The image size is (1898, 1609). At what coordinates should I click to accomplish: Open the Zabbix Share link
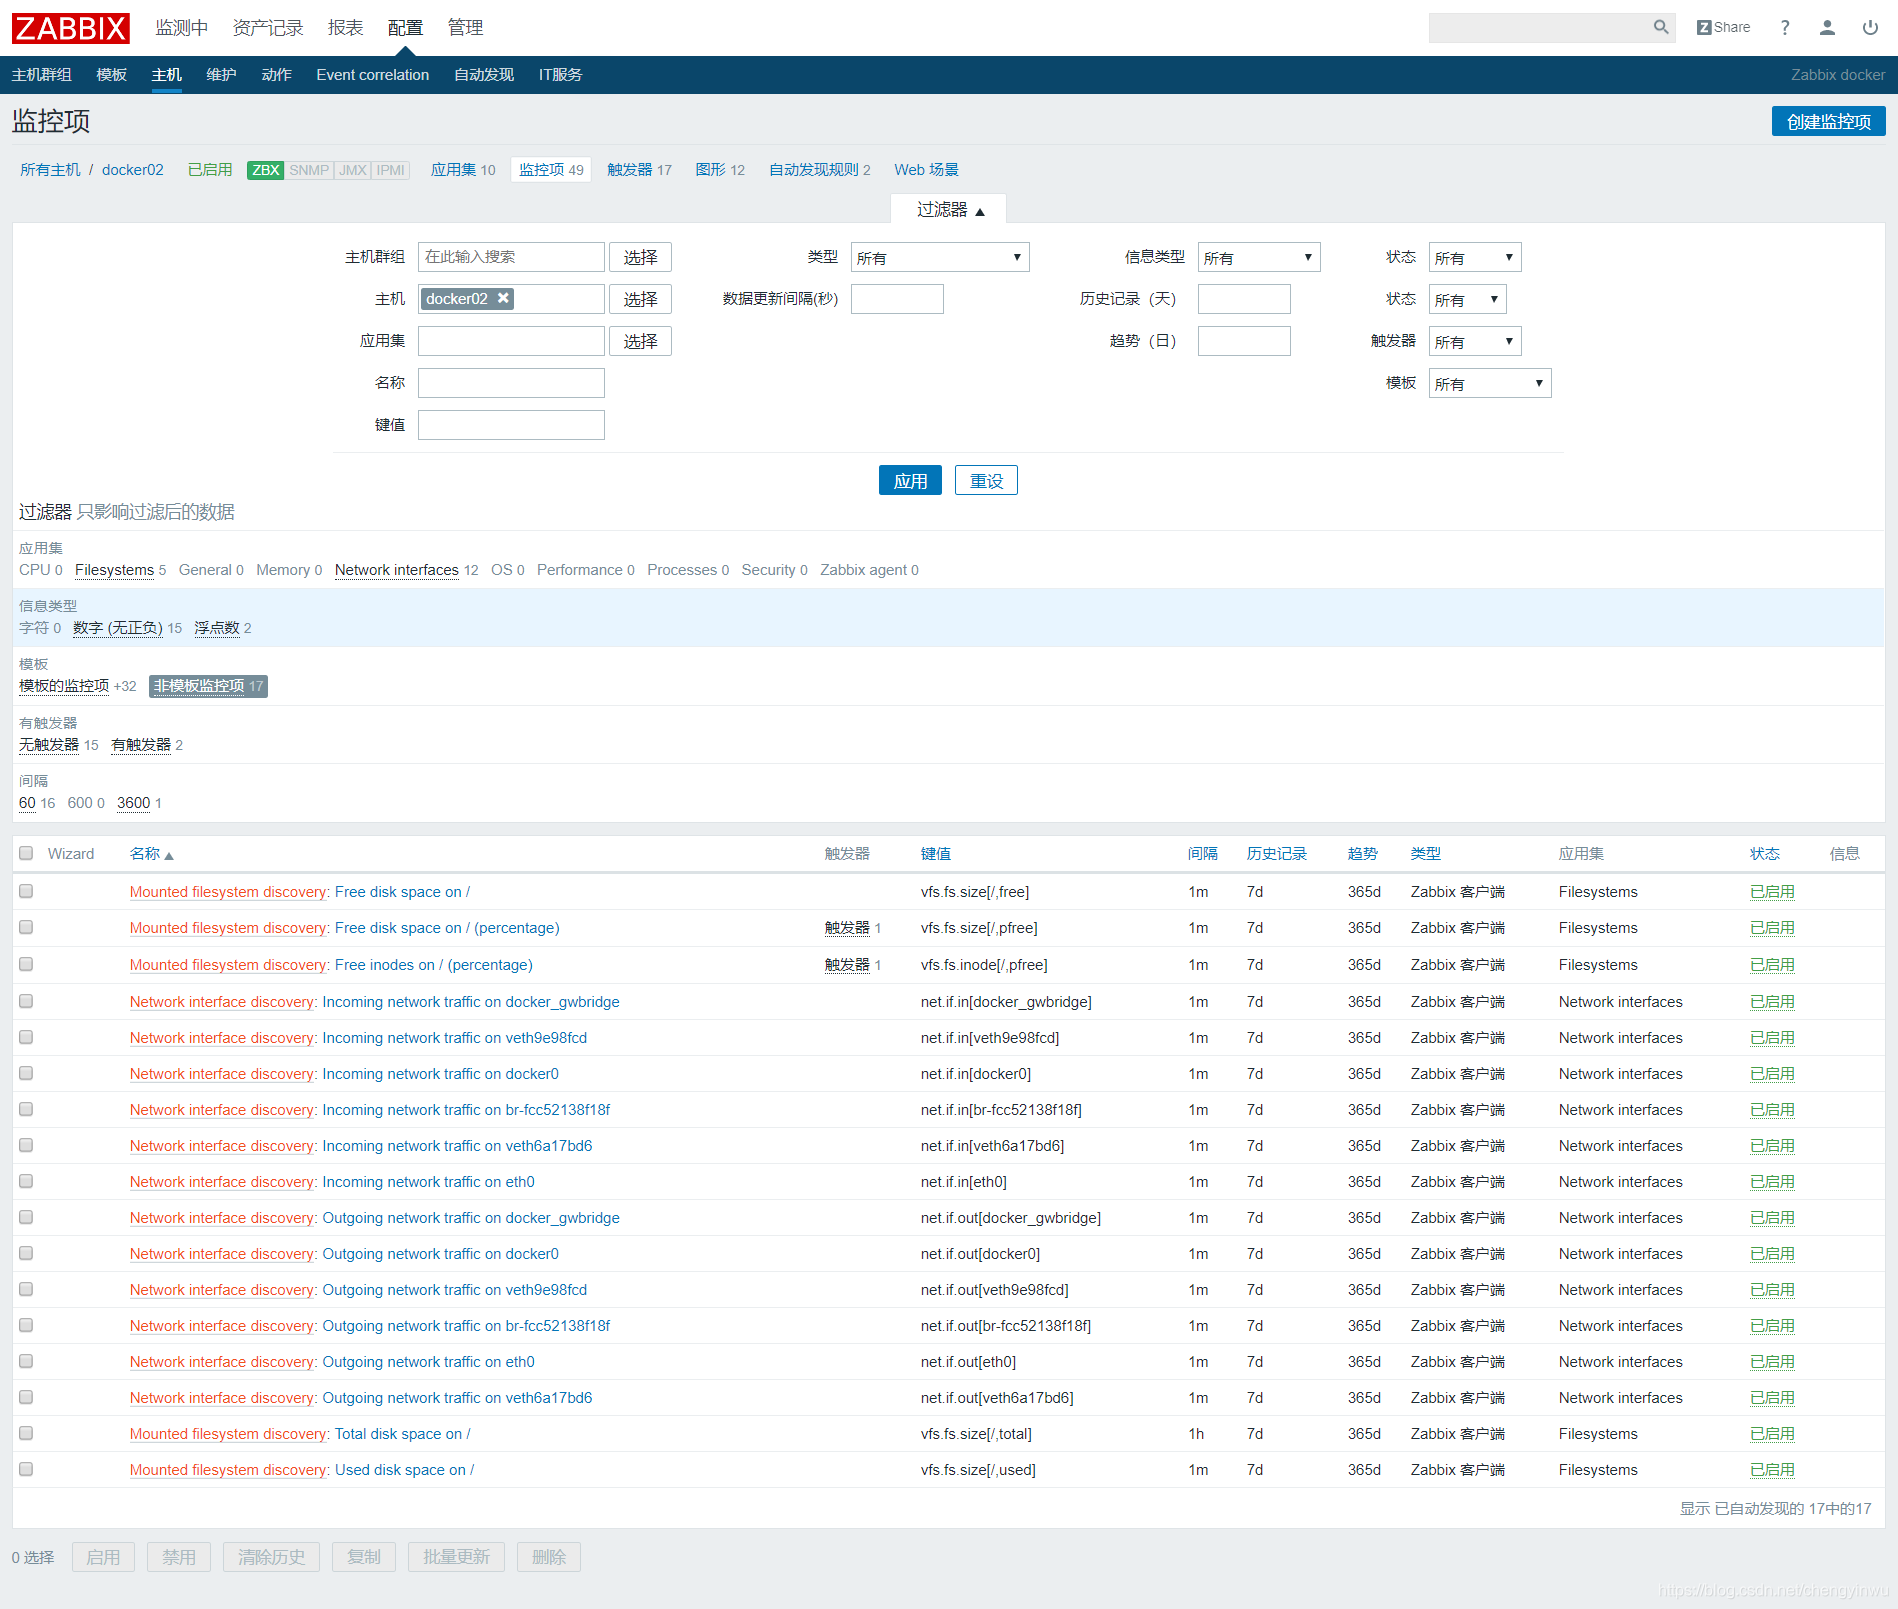[x=1723, y=27]
